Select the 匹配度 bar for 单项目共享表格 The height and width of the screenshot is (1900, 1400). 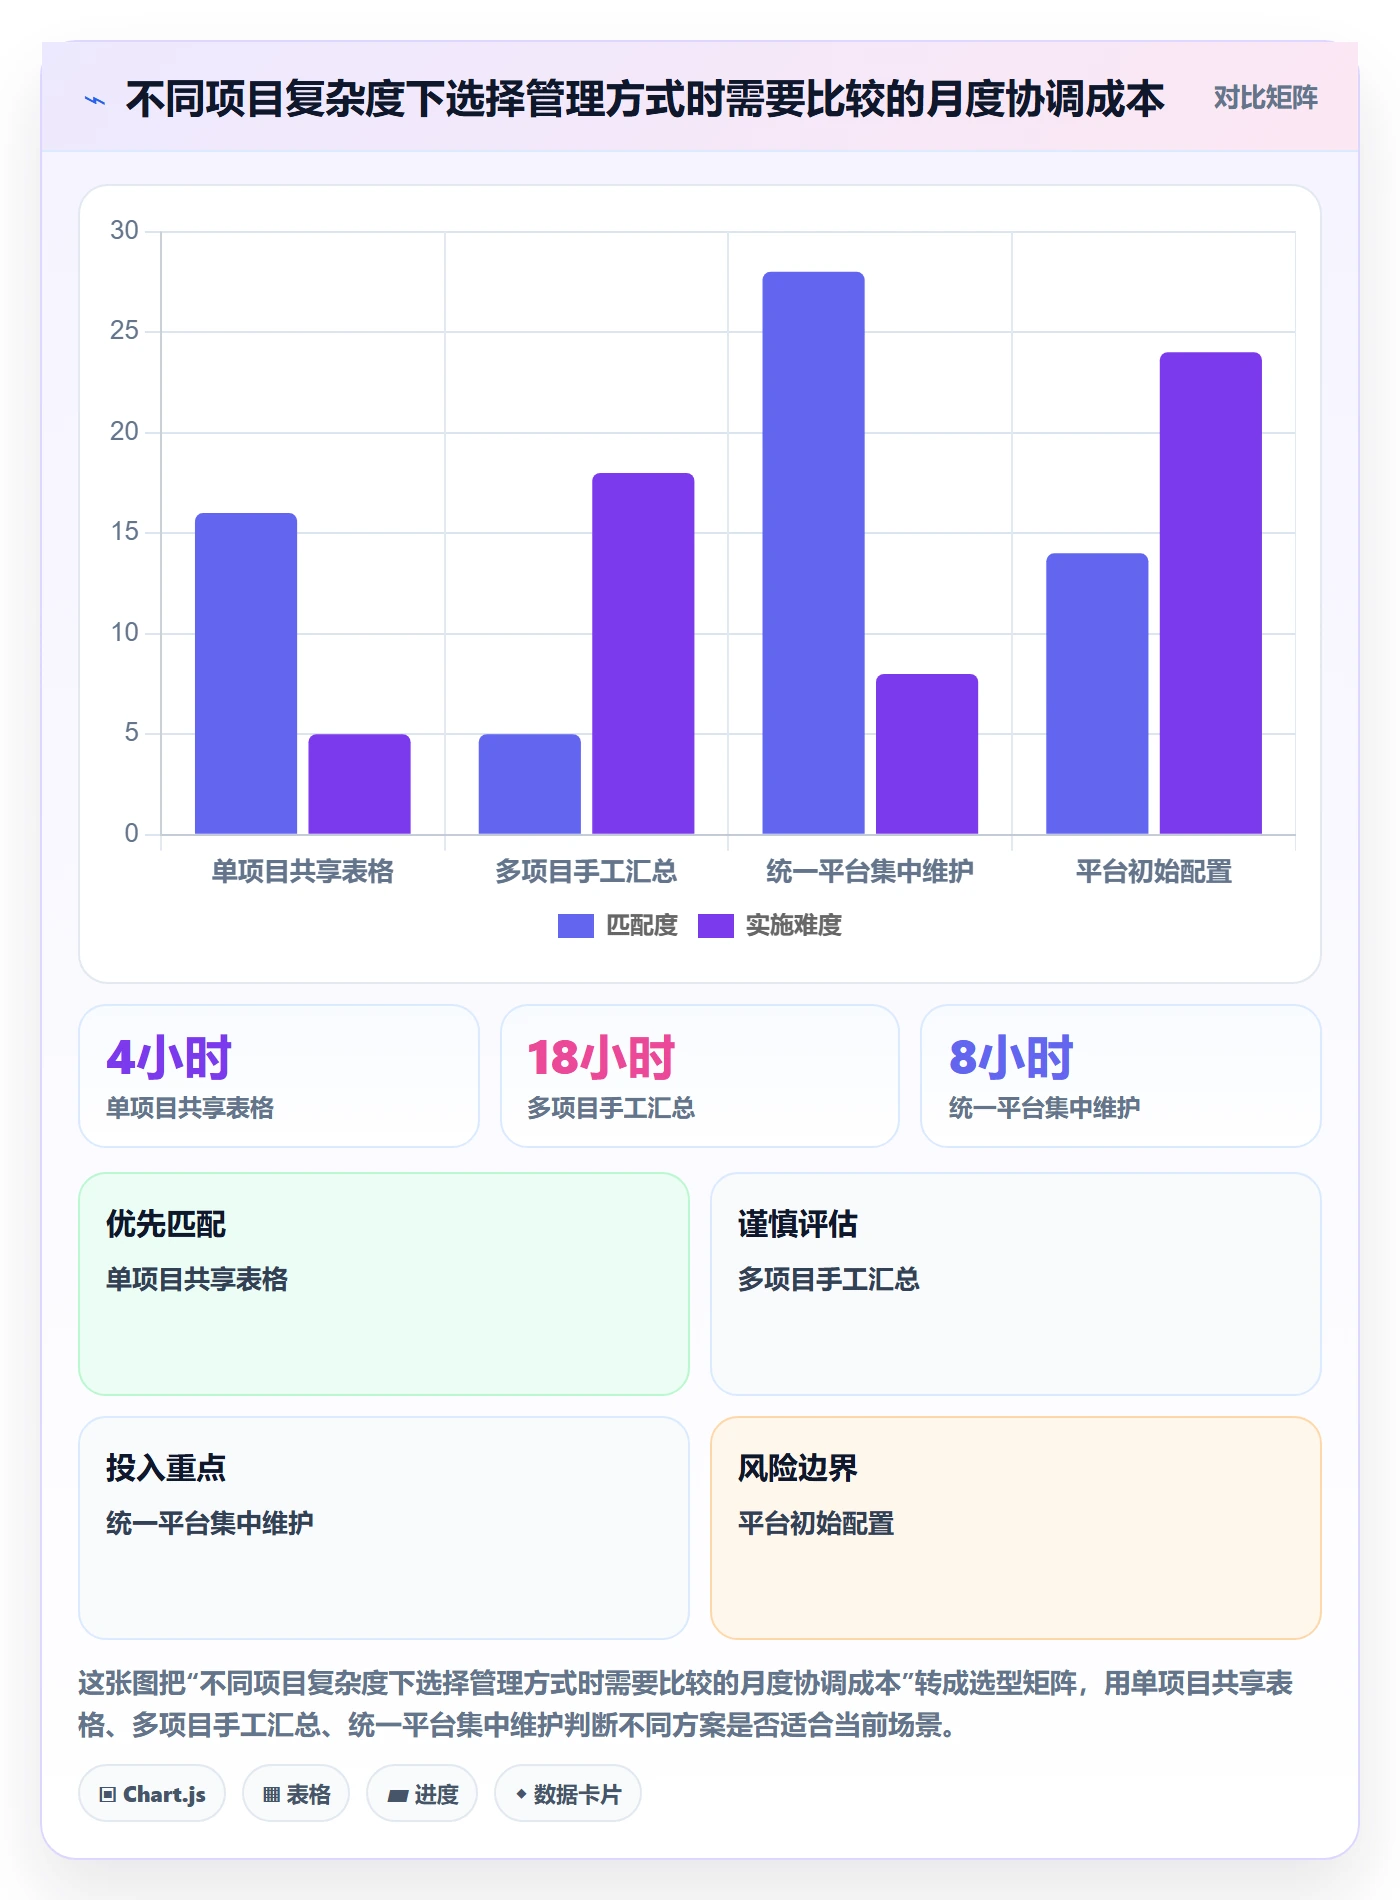pyautogui.click(x=246, y=673)
